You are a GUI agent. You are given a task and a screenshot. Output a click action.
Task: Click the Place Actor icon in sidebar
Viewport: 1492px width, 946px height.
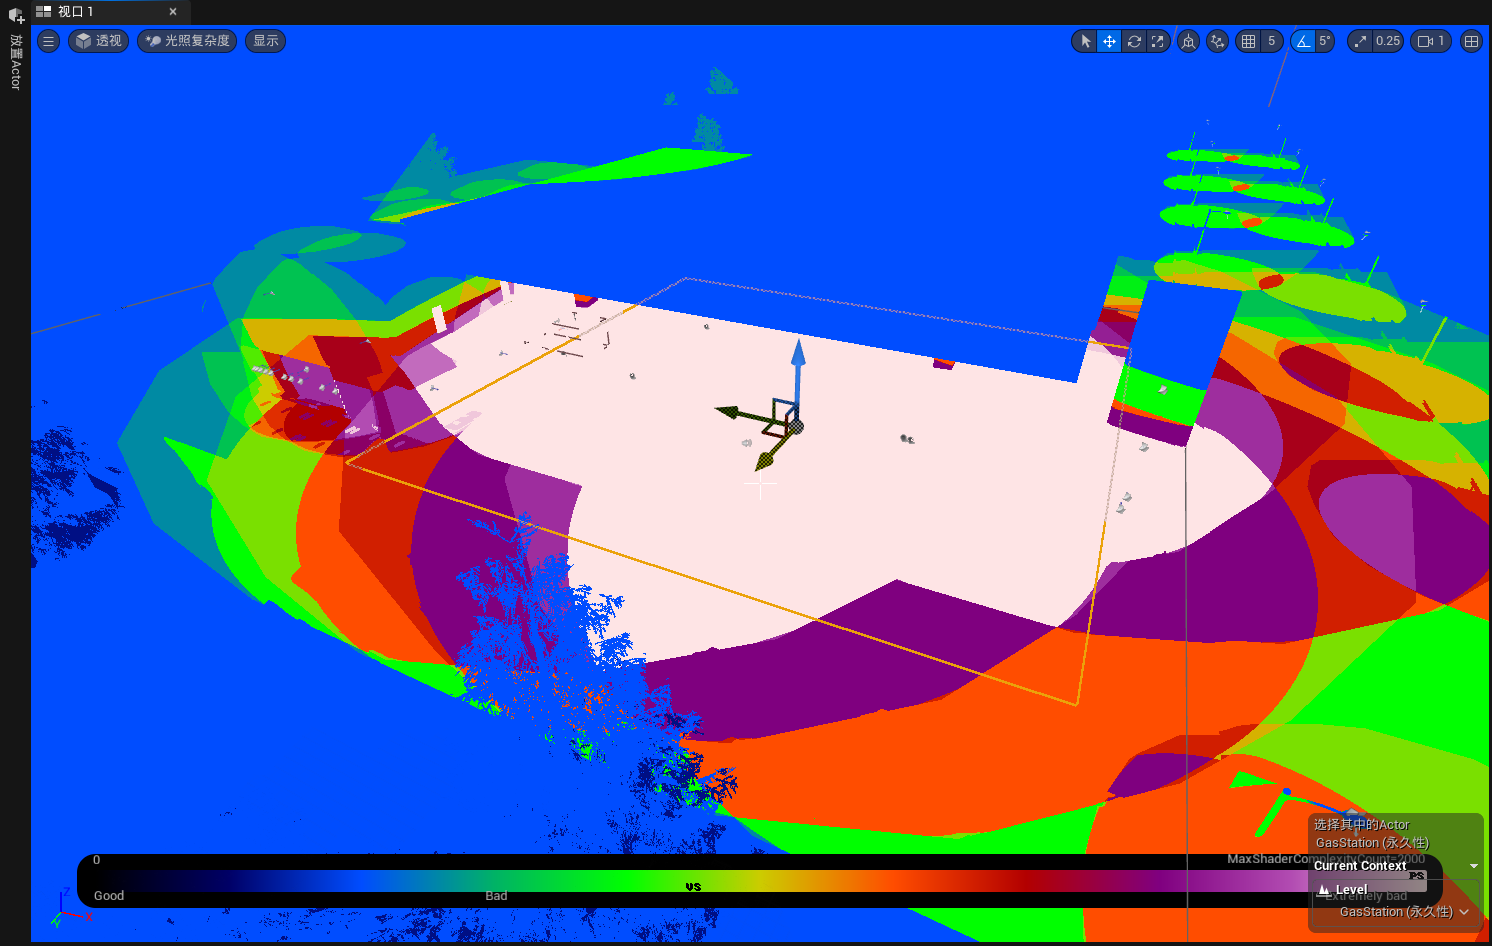(x=16, y=16)
